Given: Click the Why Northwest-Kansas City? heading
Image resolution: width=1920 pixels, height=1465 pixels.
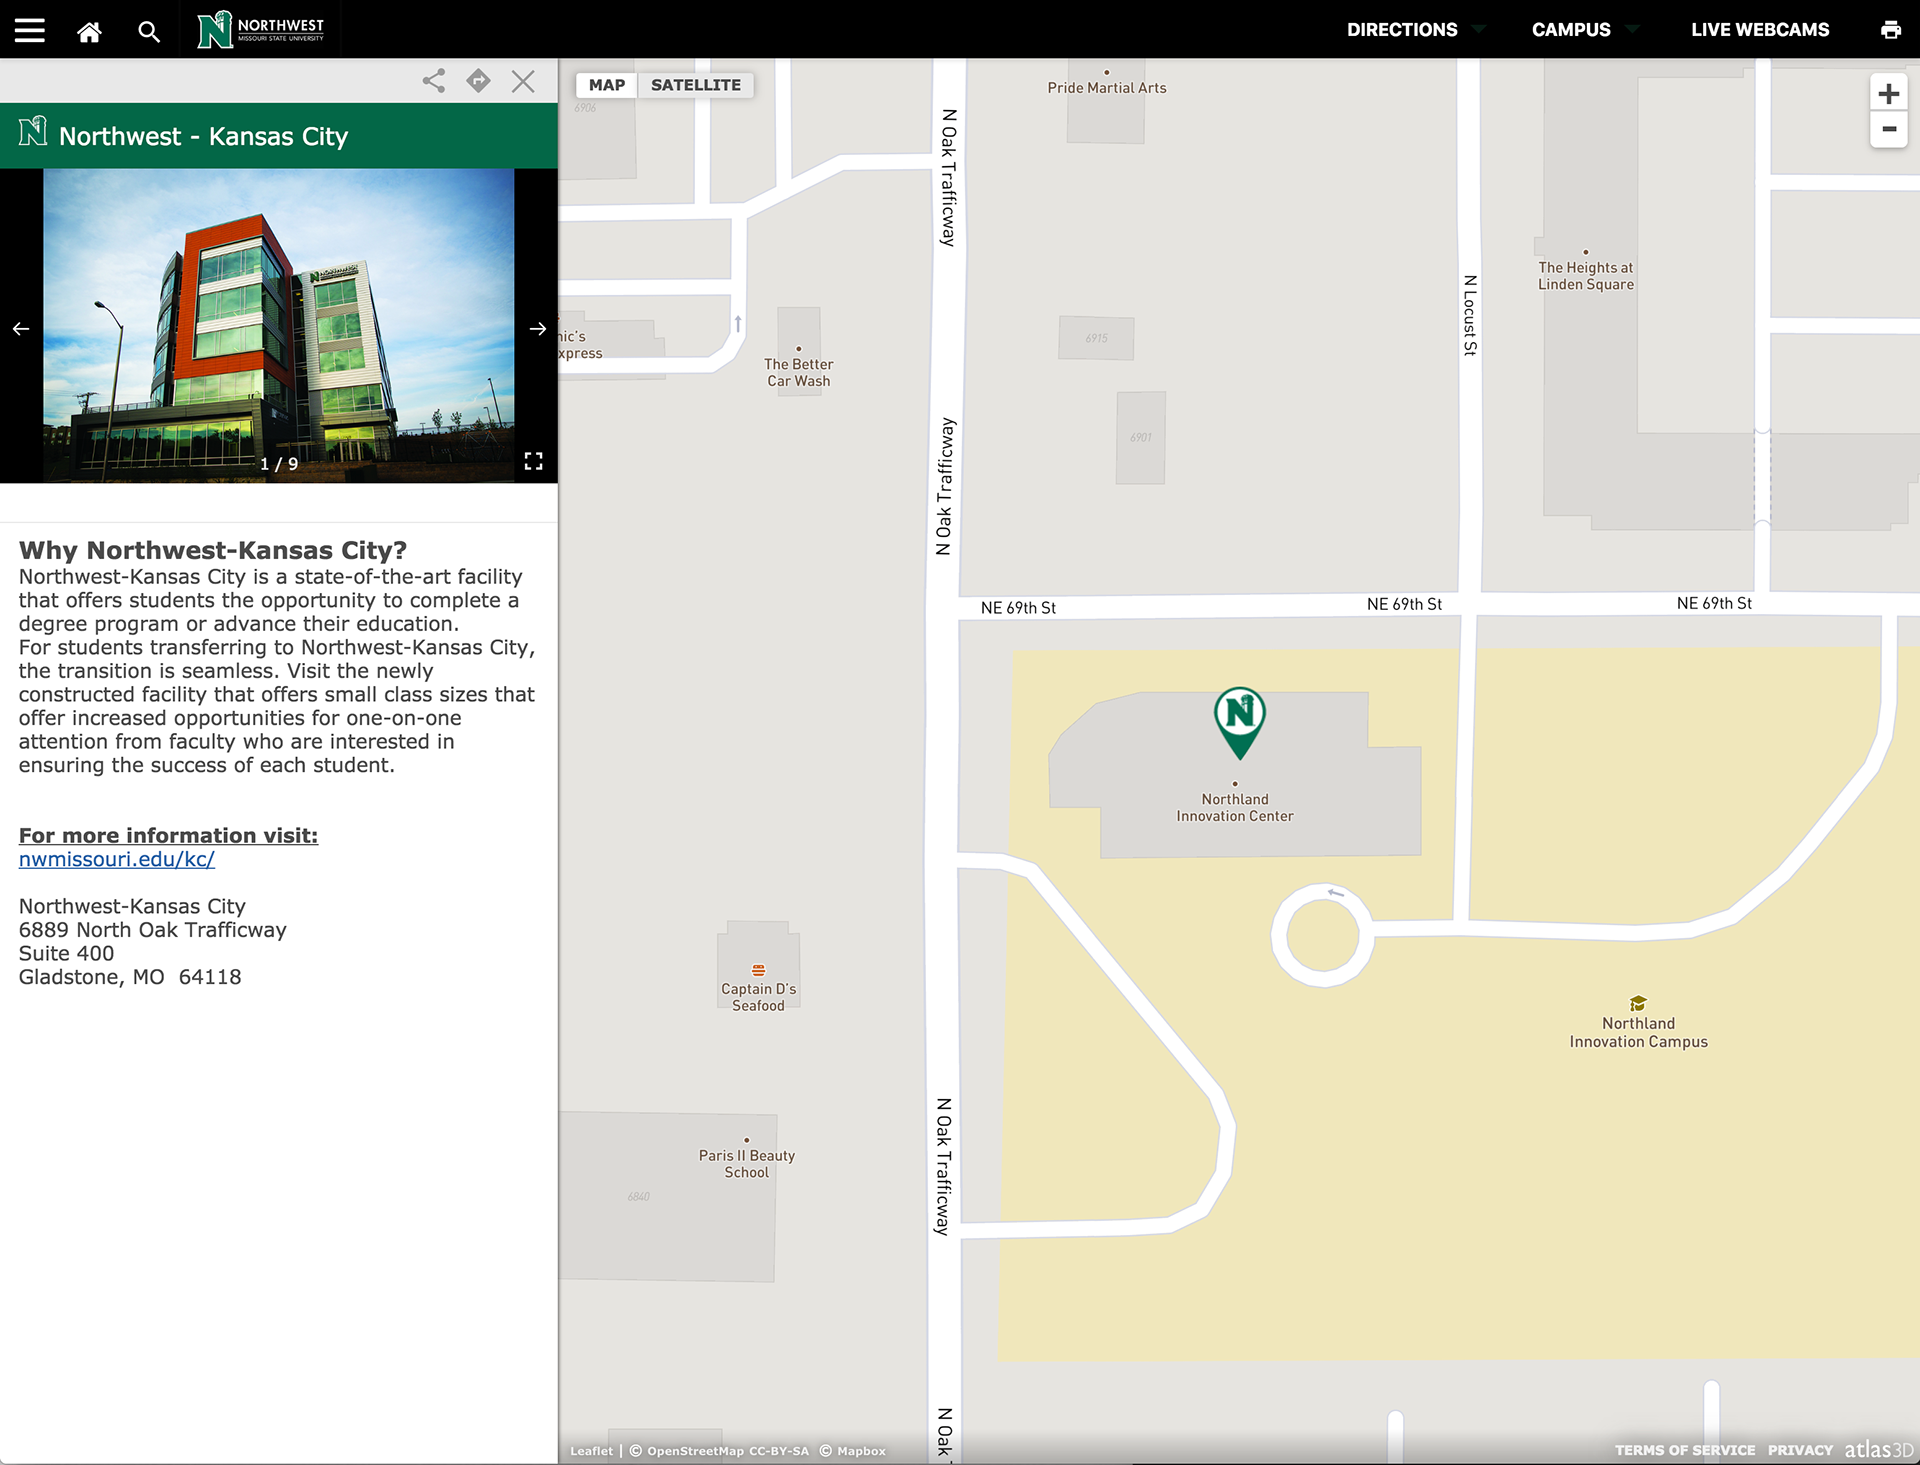Looking at the screenshot, I should tap(213, 550).
